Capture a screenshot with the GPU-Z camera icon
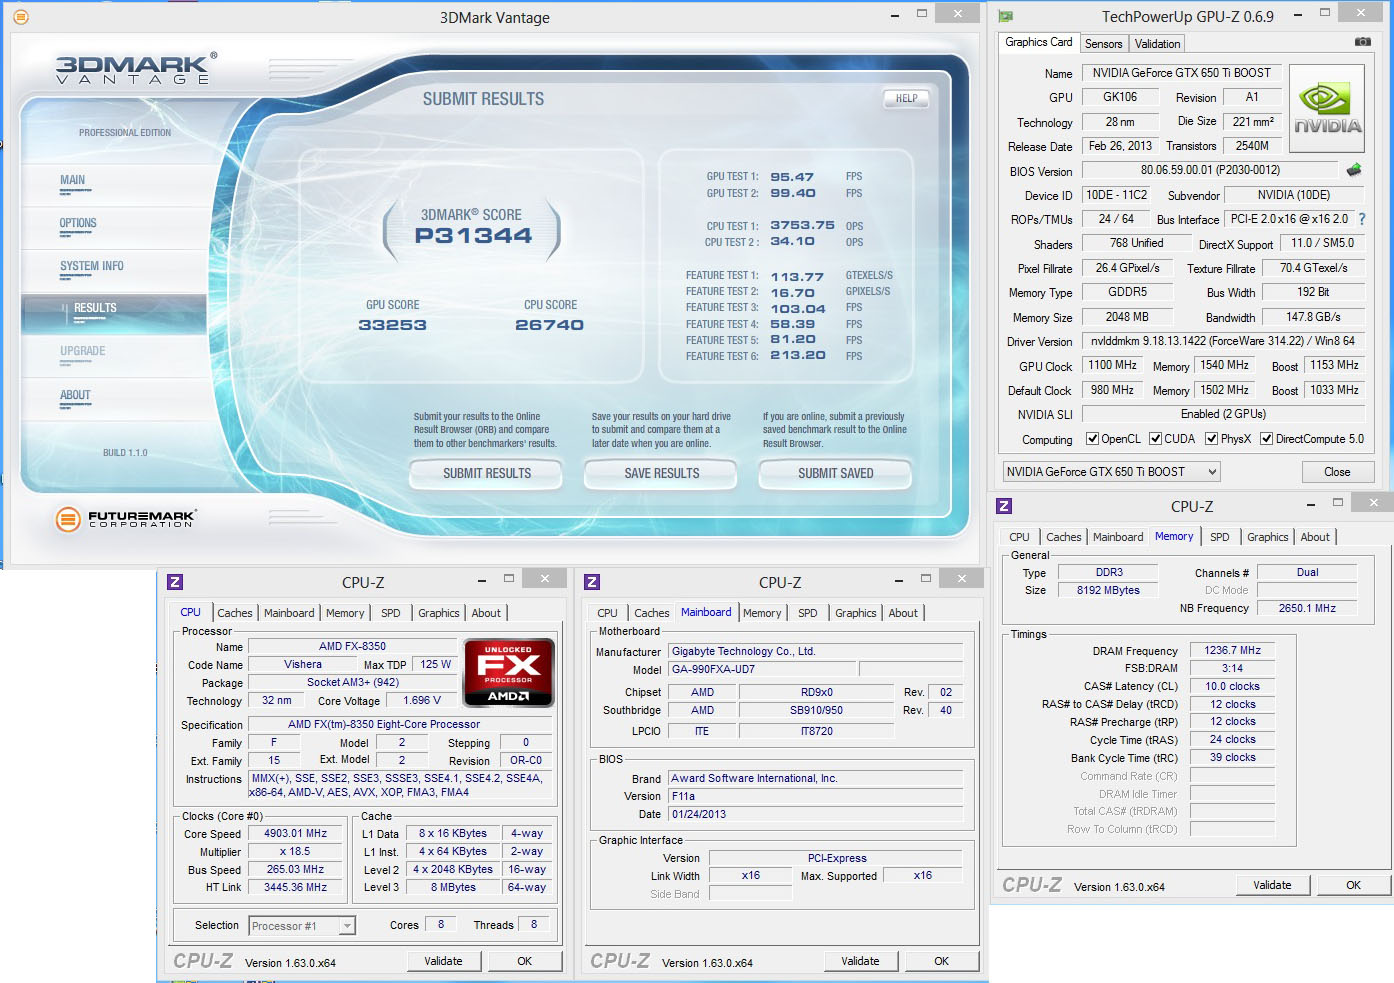Image resolution: width=1394 pixels, height=983 pixels. click(1363, 42)
